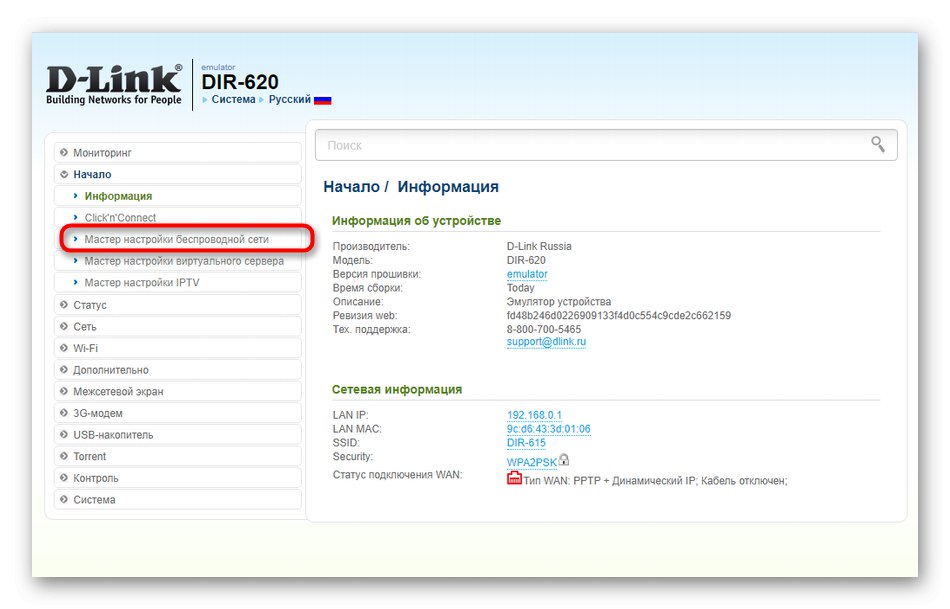
Task: Expand the Сеть section
Action: pos(86,326)
